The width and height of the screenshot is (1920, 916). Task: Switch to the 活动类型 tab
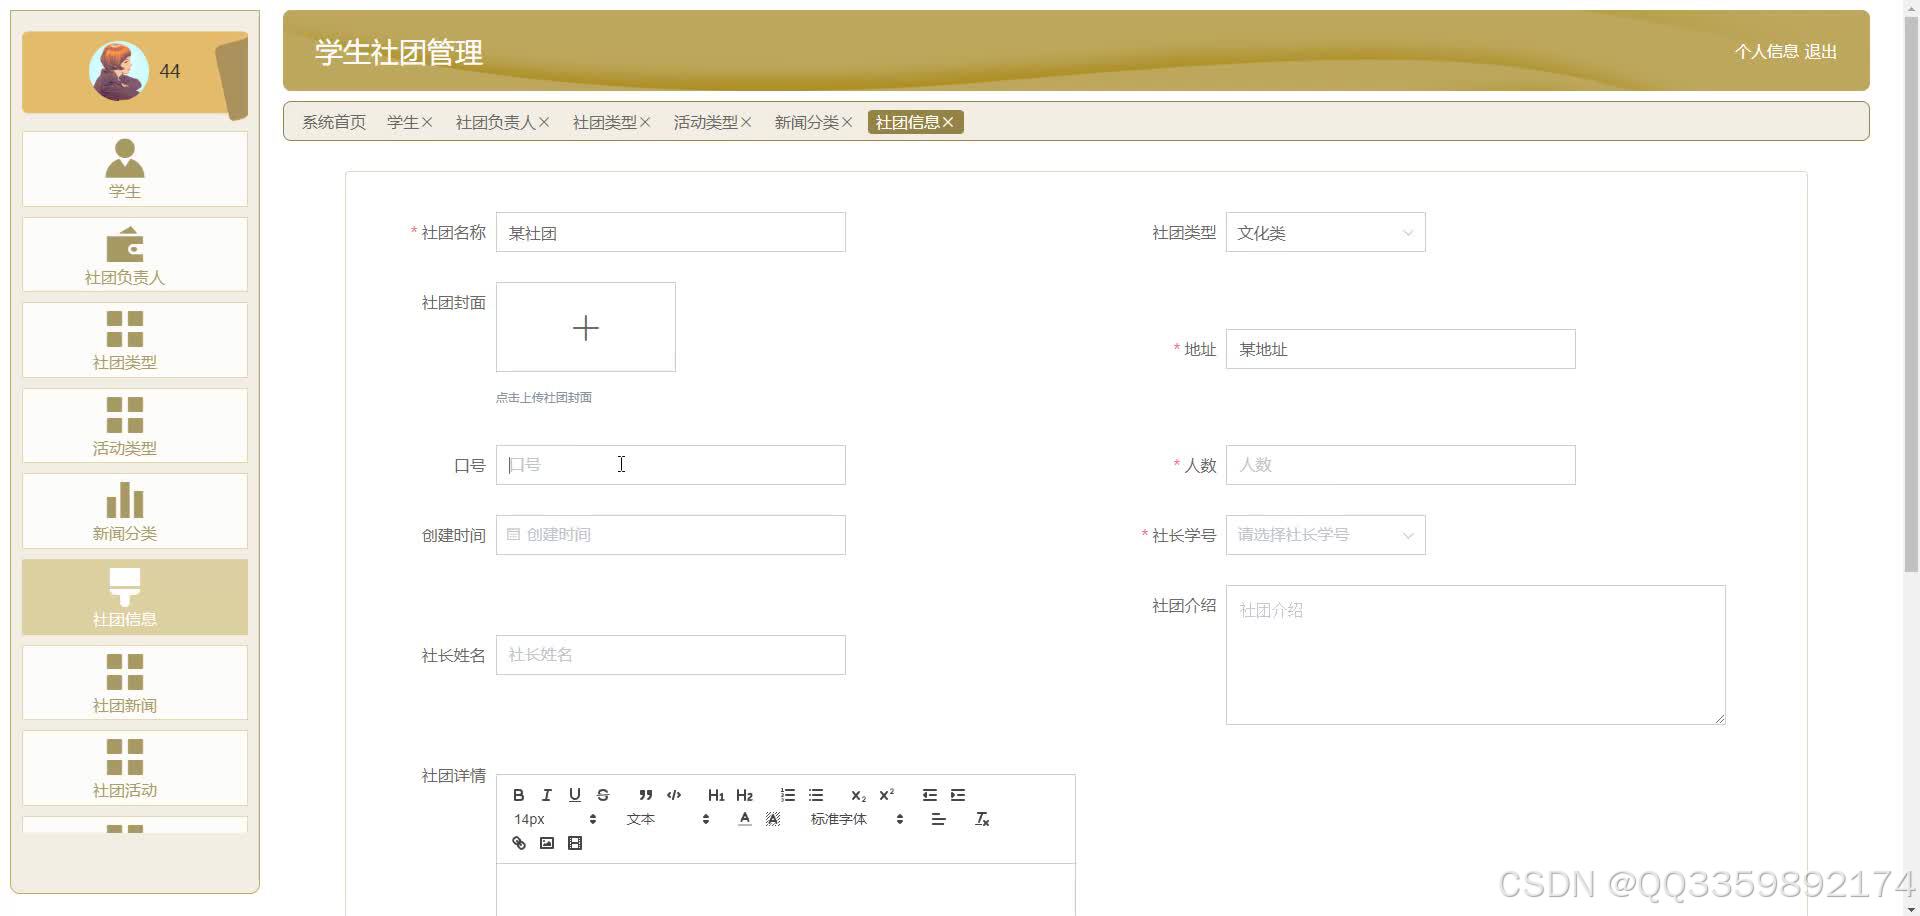pos(706,122)
